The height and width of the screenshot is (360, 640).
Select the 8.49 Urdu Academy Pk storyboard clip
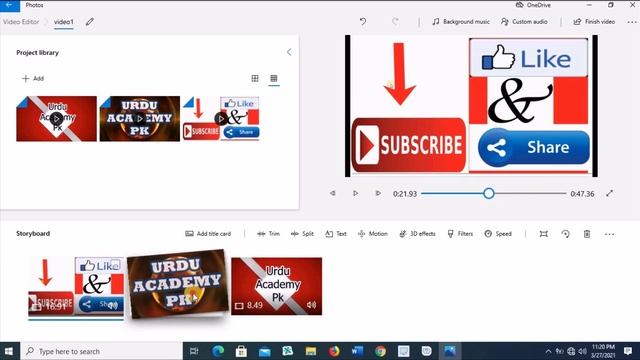(x=277, y=286)
